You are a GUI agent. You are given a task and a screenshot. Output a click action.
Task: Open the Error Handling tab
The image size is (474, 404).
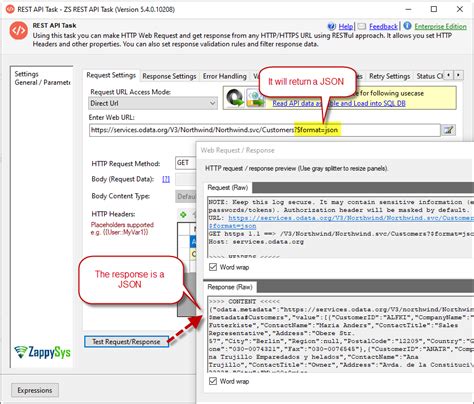(x=225, y=76)
